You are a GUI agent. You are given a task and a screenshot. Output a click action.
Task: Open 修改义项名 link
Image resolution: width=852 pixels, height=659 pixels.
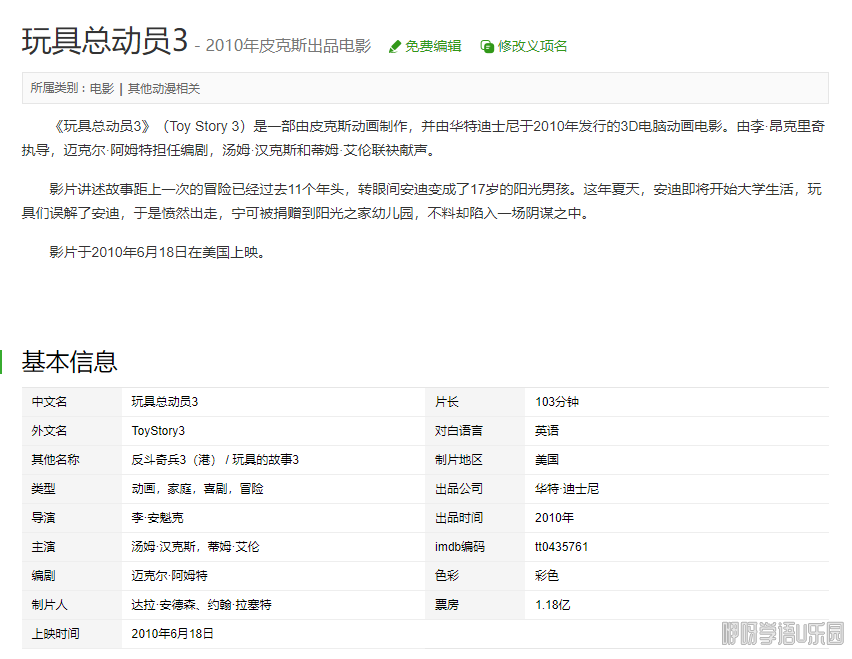532,46
